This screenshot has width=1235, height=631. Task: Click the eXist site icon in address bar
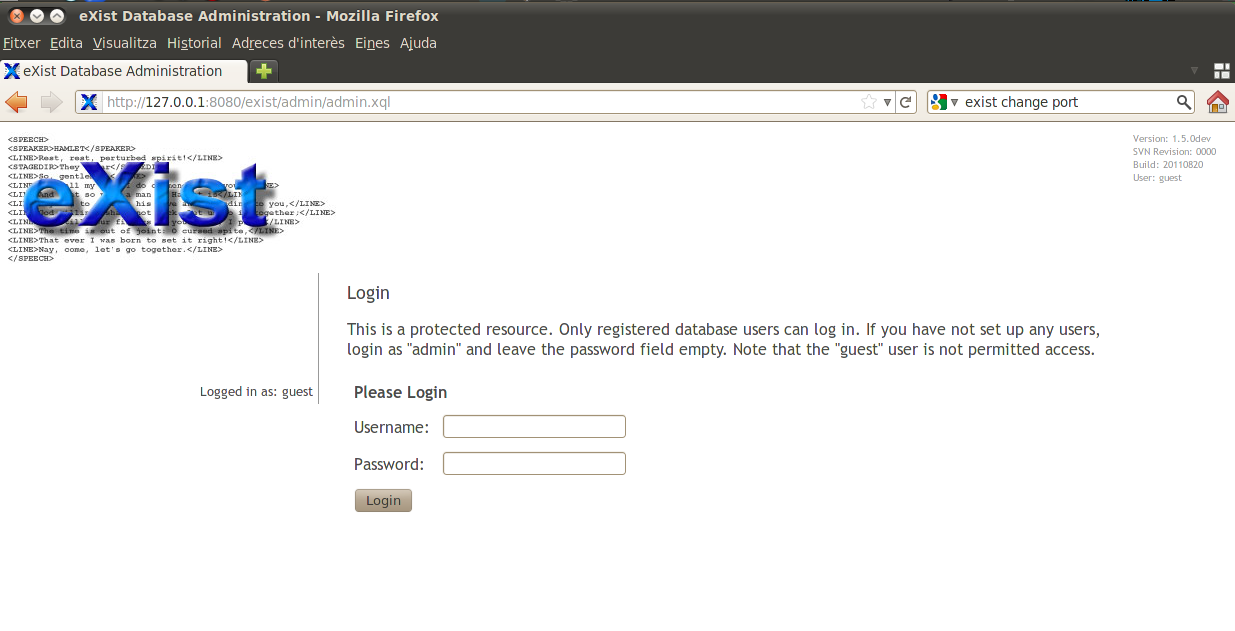[89, 102]
